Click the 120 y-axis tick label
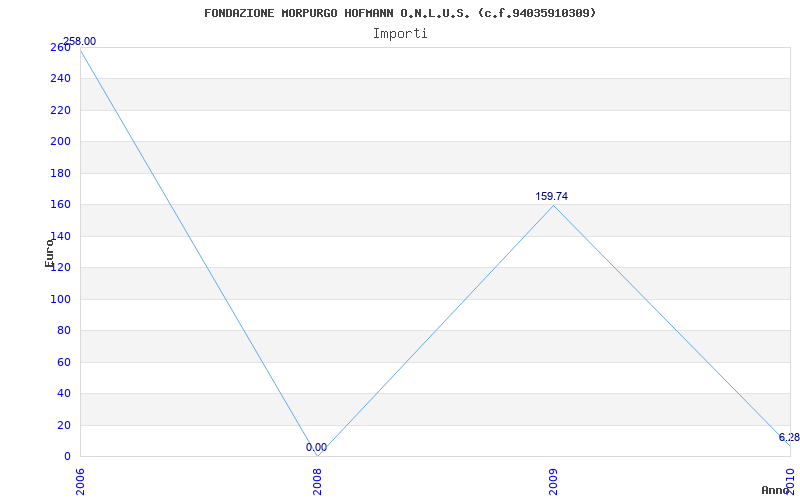800x500 pixels. 60,267
